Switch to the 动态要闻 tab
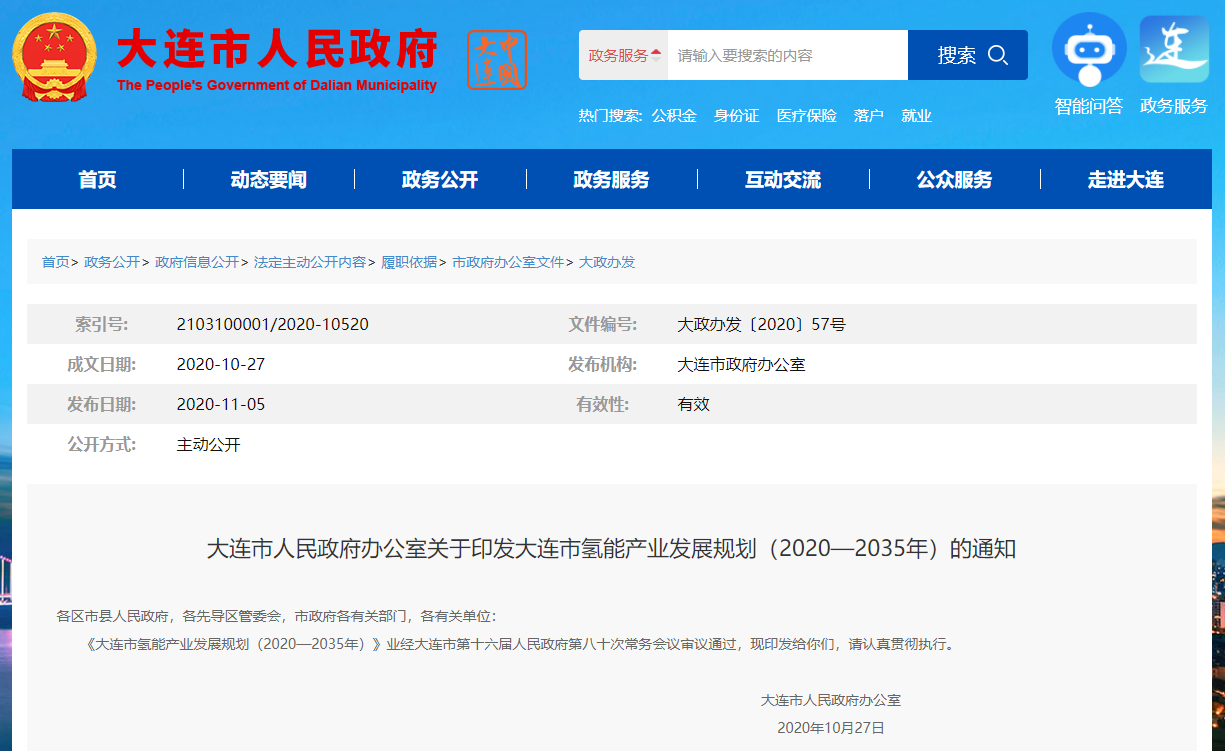The image size is (1225, 751). click(270, 179)
